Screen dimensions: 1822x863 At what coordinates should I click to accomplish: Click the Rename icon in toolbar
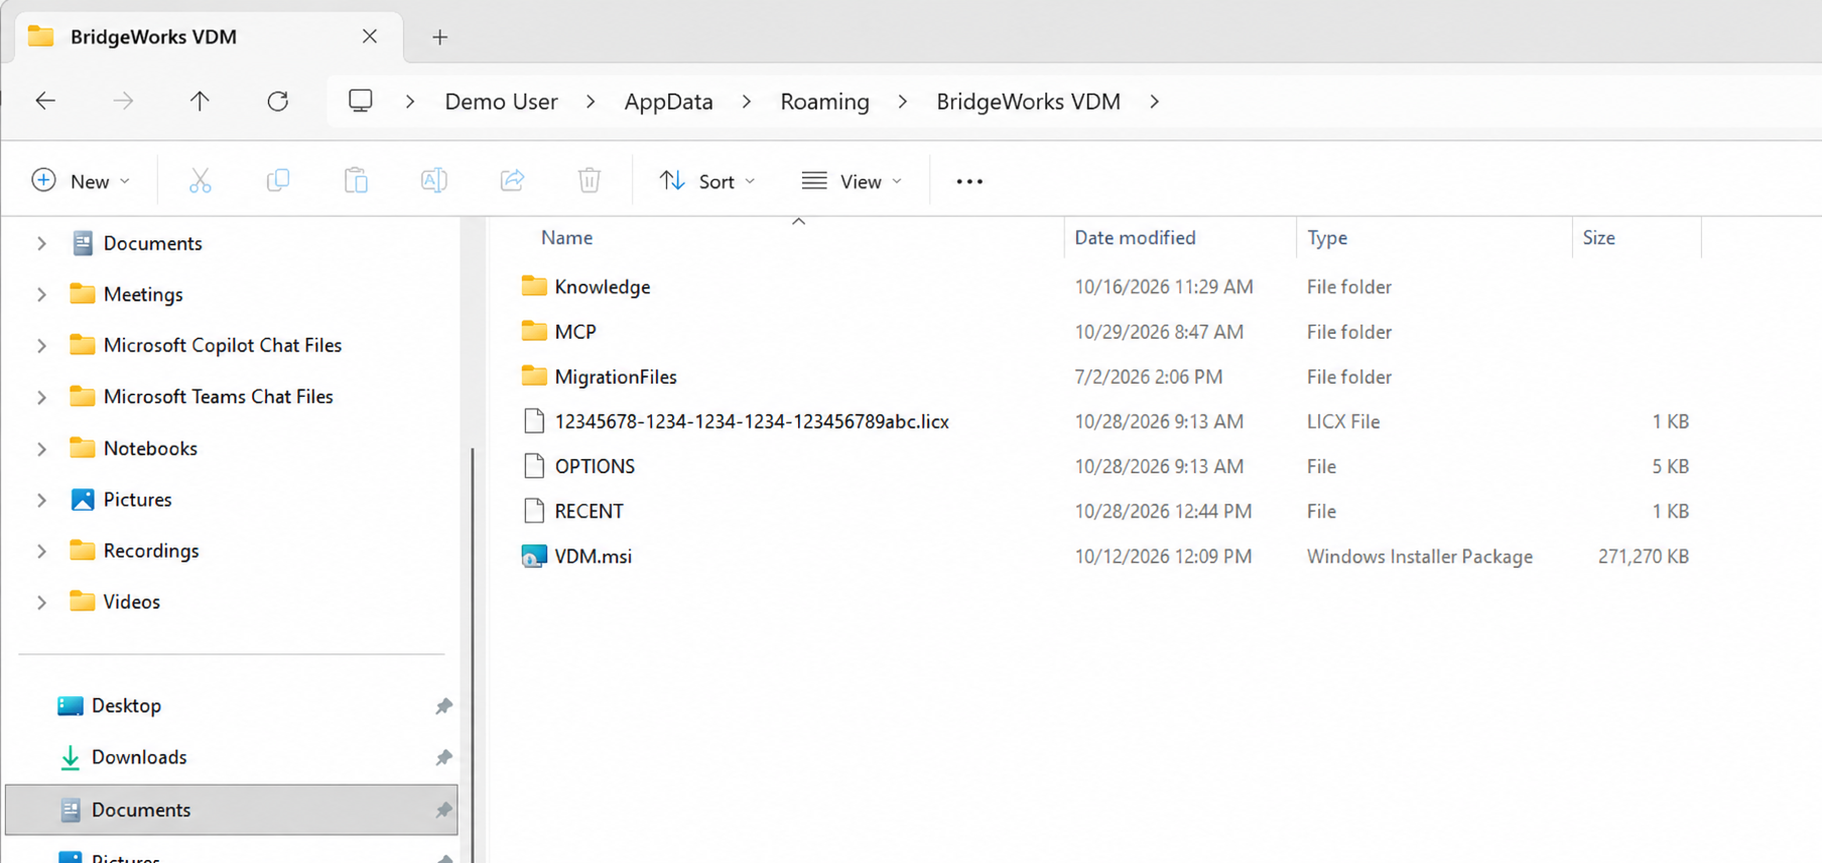pos(434,181)
